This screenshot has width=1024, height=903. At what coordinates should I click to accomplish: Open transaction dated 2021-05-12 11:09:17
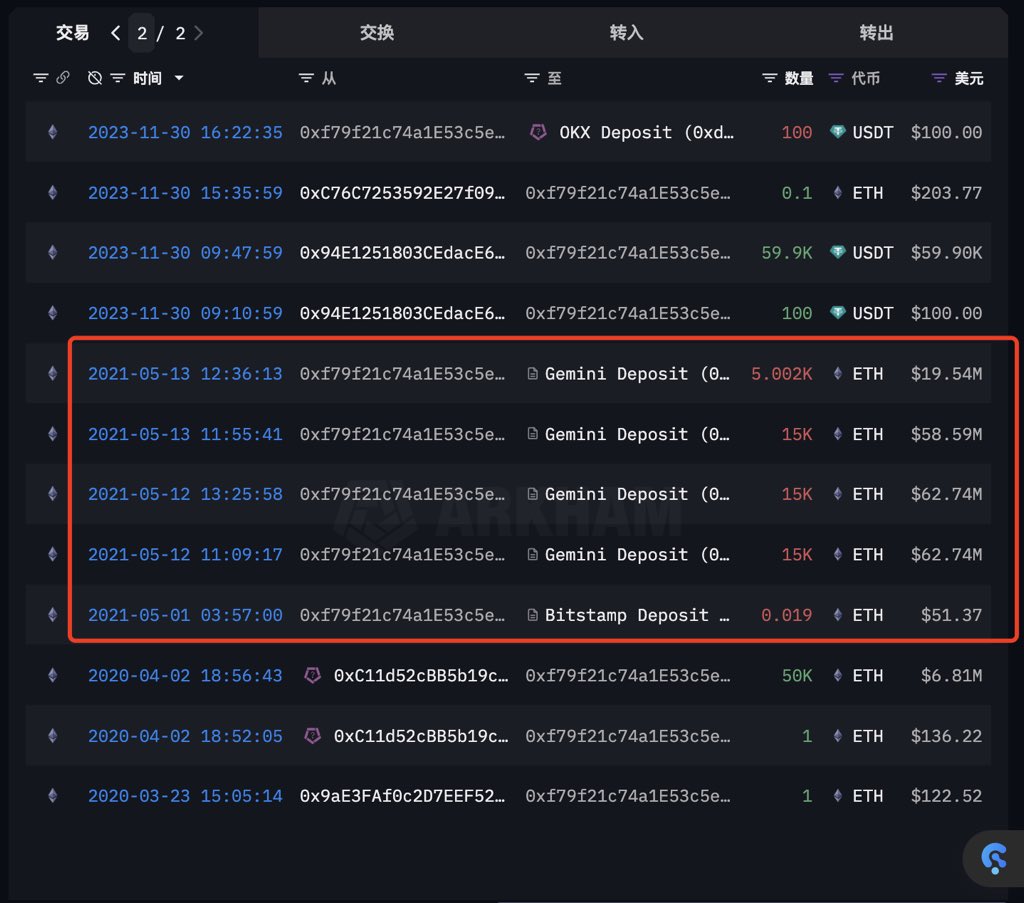click(185, 554)
